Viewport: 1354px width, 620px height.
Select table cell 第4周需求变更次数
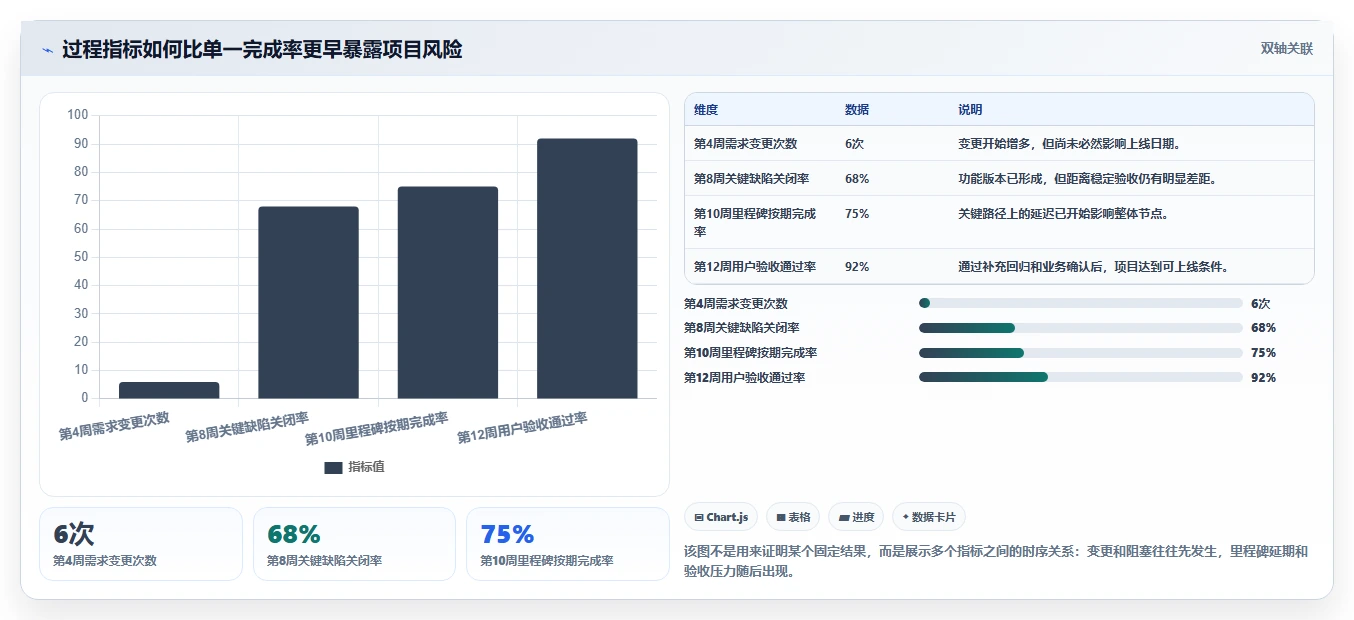[x=745, y=144]
